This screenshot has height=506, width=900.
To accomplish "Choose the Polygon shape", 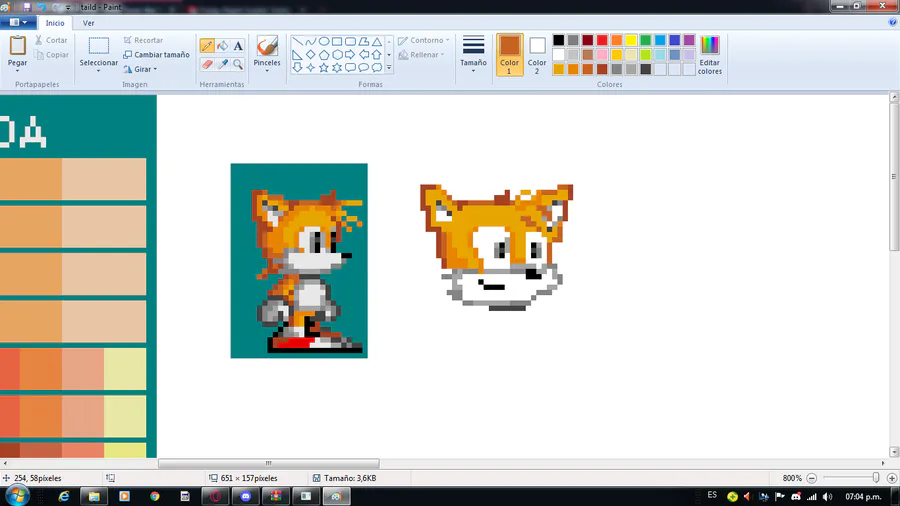I will [x=363, y=41].
